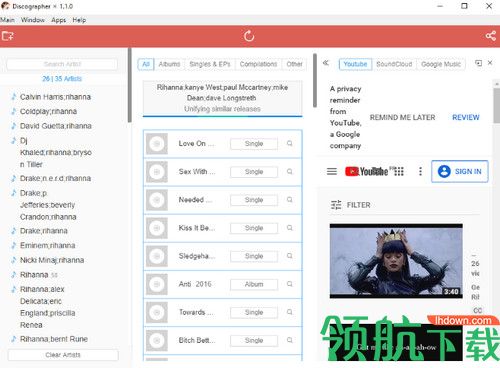Open the Apps menu

[x=59, y=20]
